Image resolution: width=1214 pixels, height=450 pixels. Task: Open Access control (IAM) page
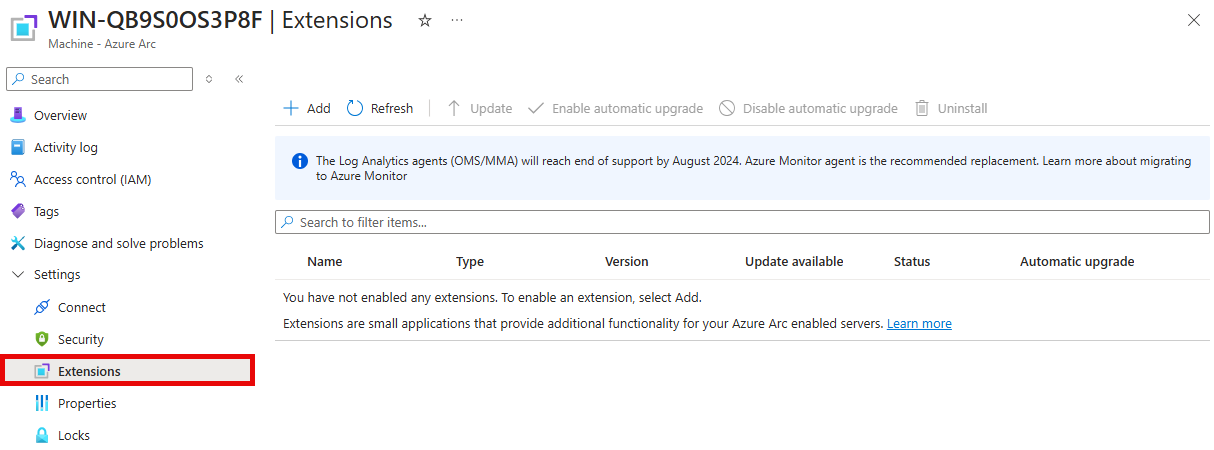[92, 179]
